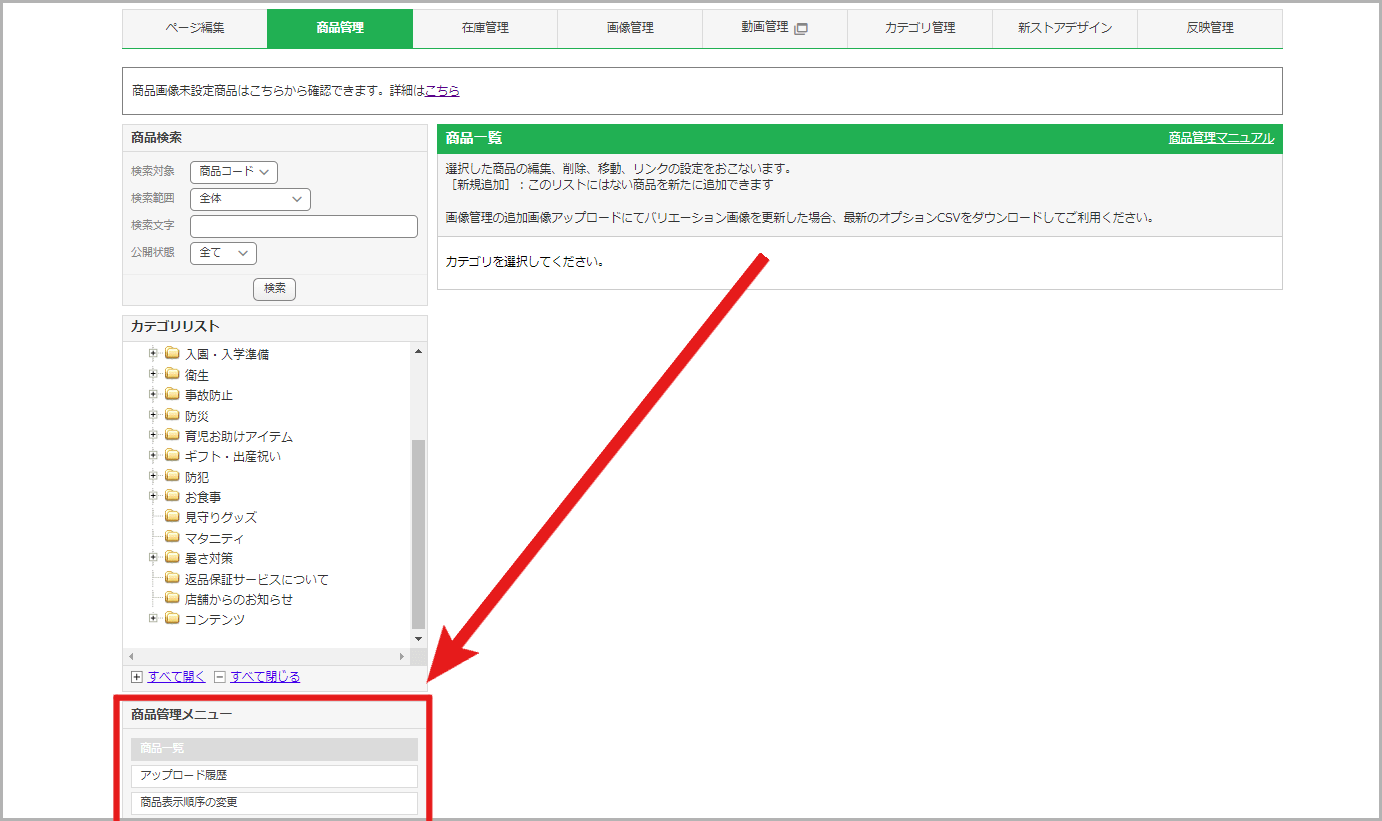This screenshot has height=821, width=1382.
Task: Open the 検索範囲 全体 dropdown
Action: 250,199
